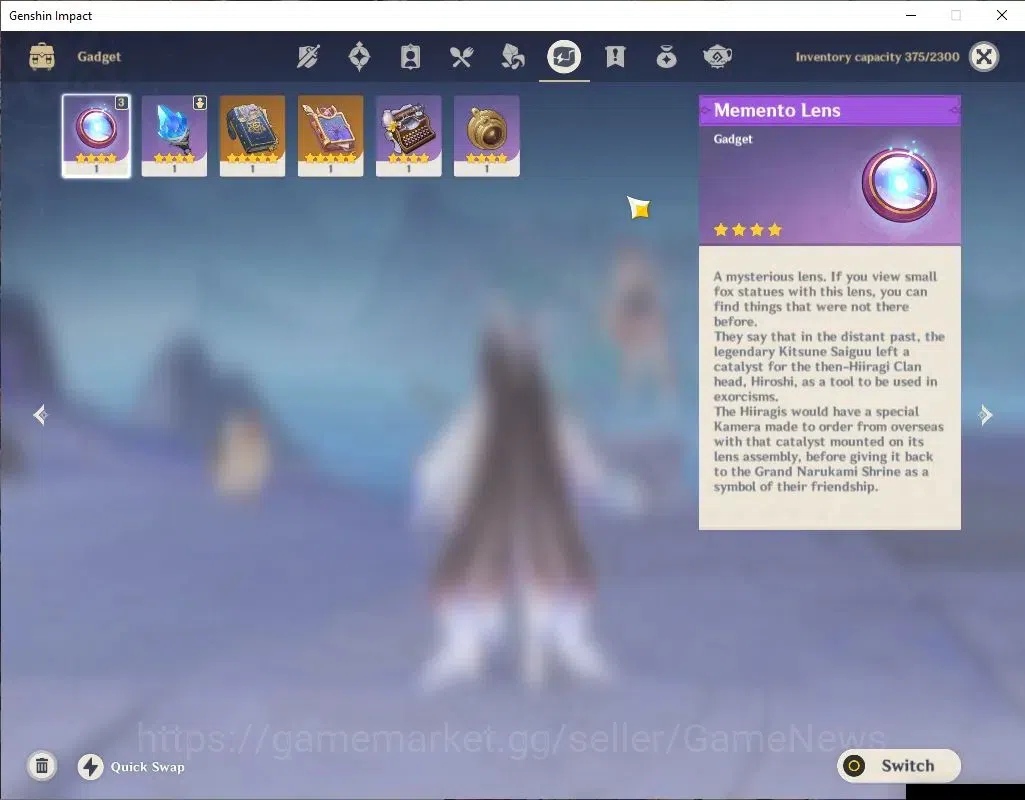Click the Memento Lens description text
Image resolution: width=1025 pixels, height=800 pixels.
point(829,381)
